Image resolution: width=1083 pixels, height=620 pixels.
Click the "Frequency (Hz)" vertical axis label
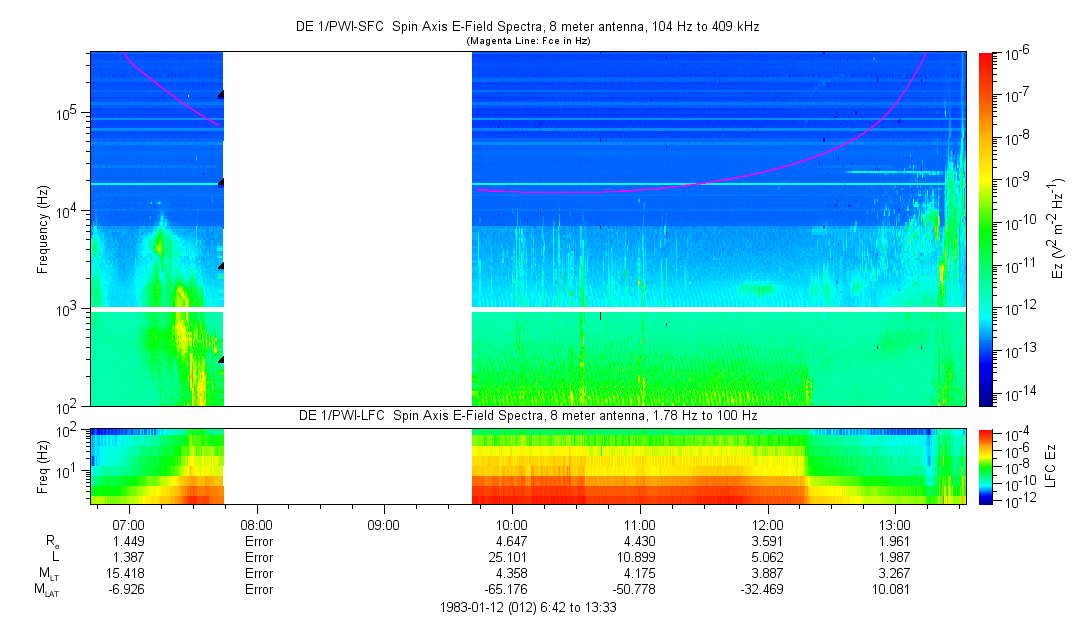tap(43, 230)
